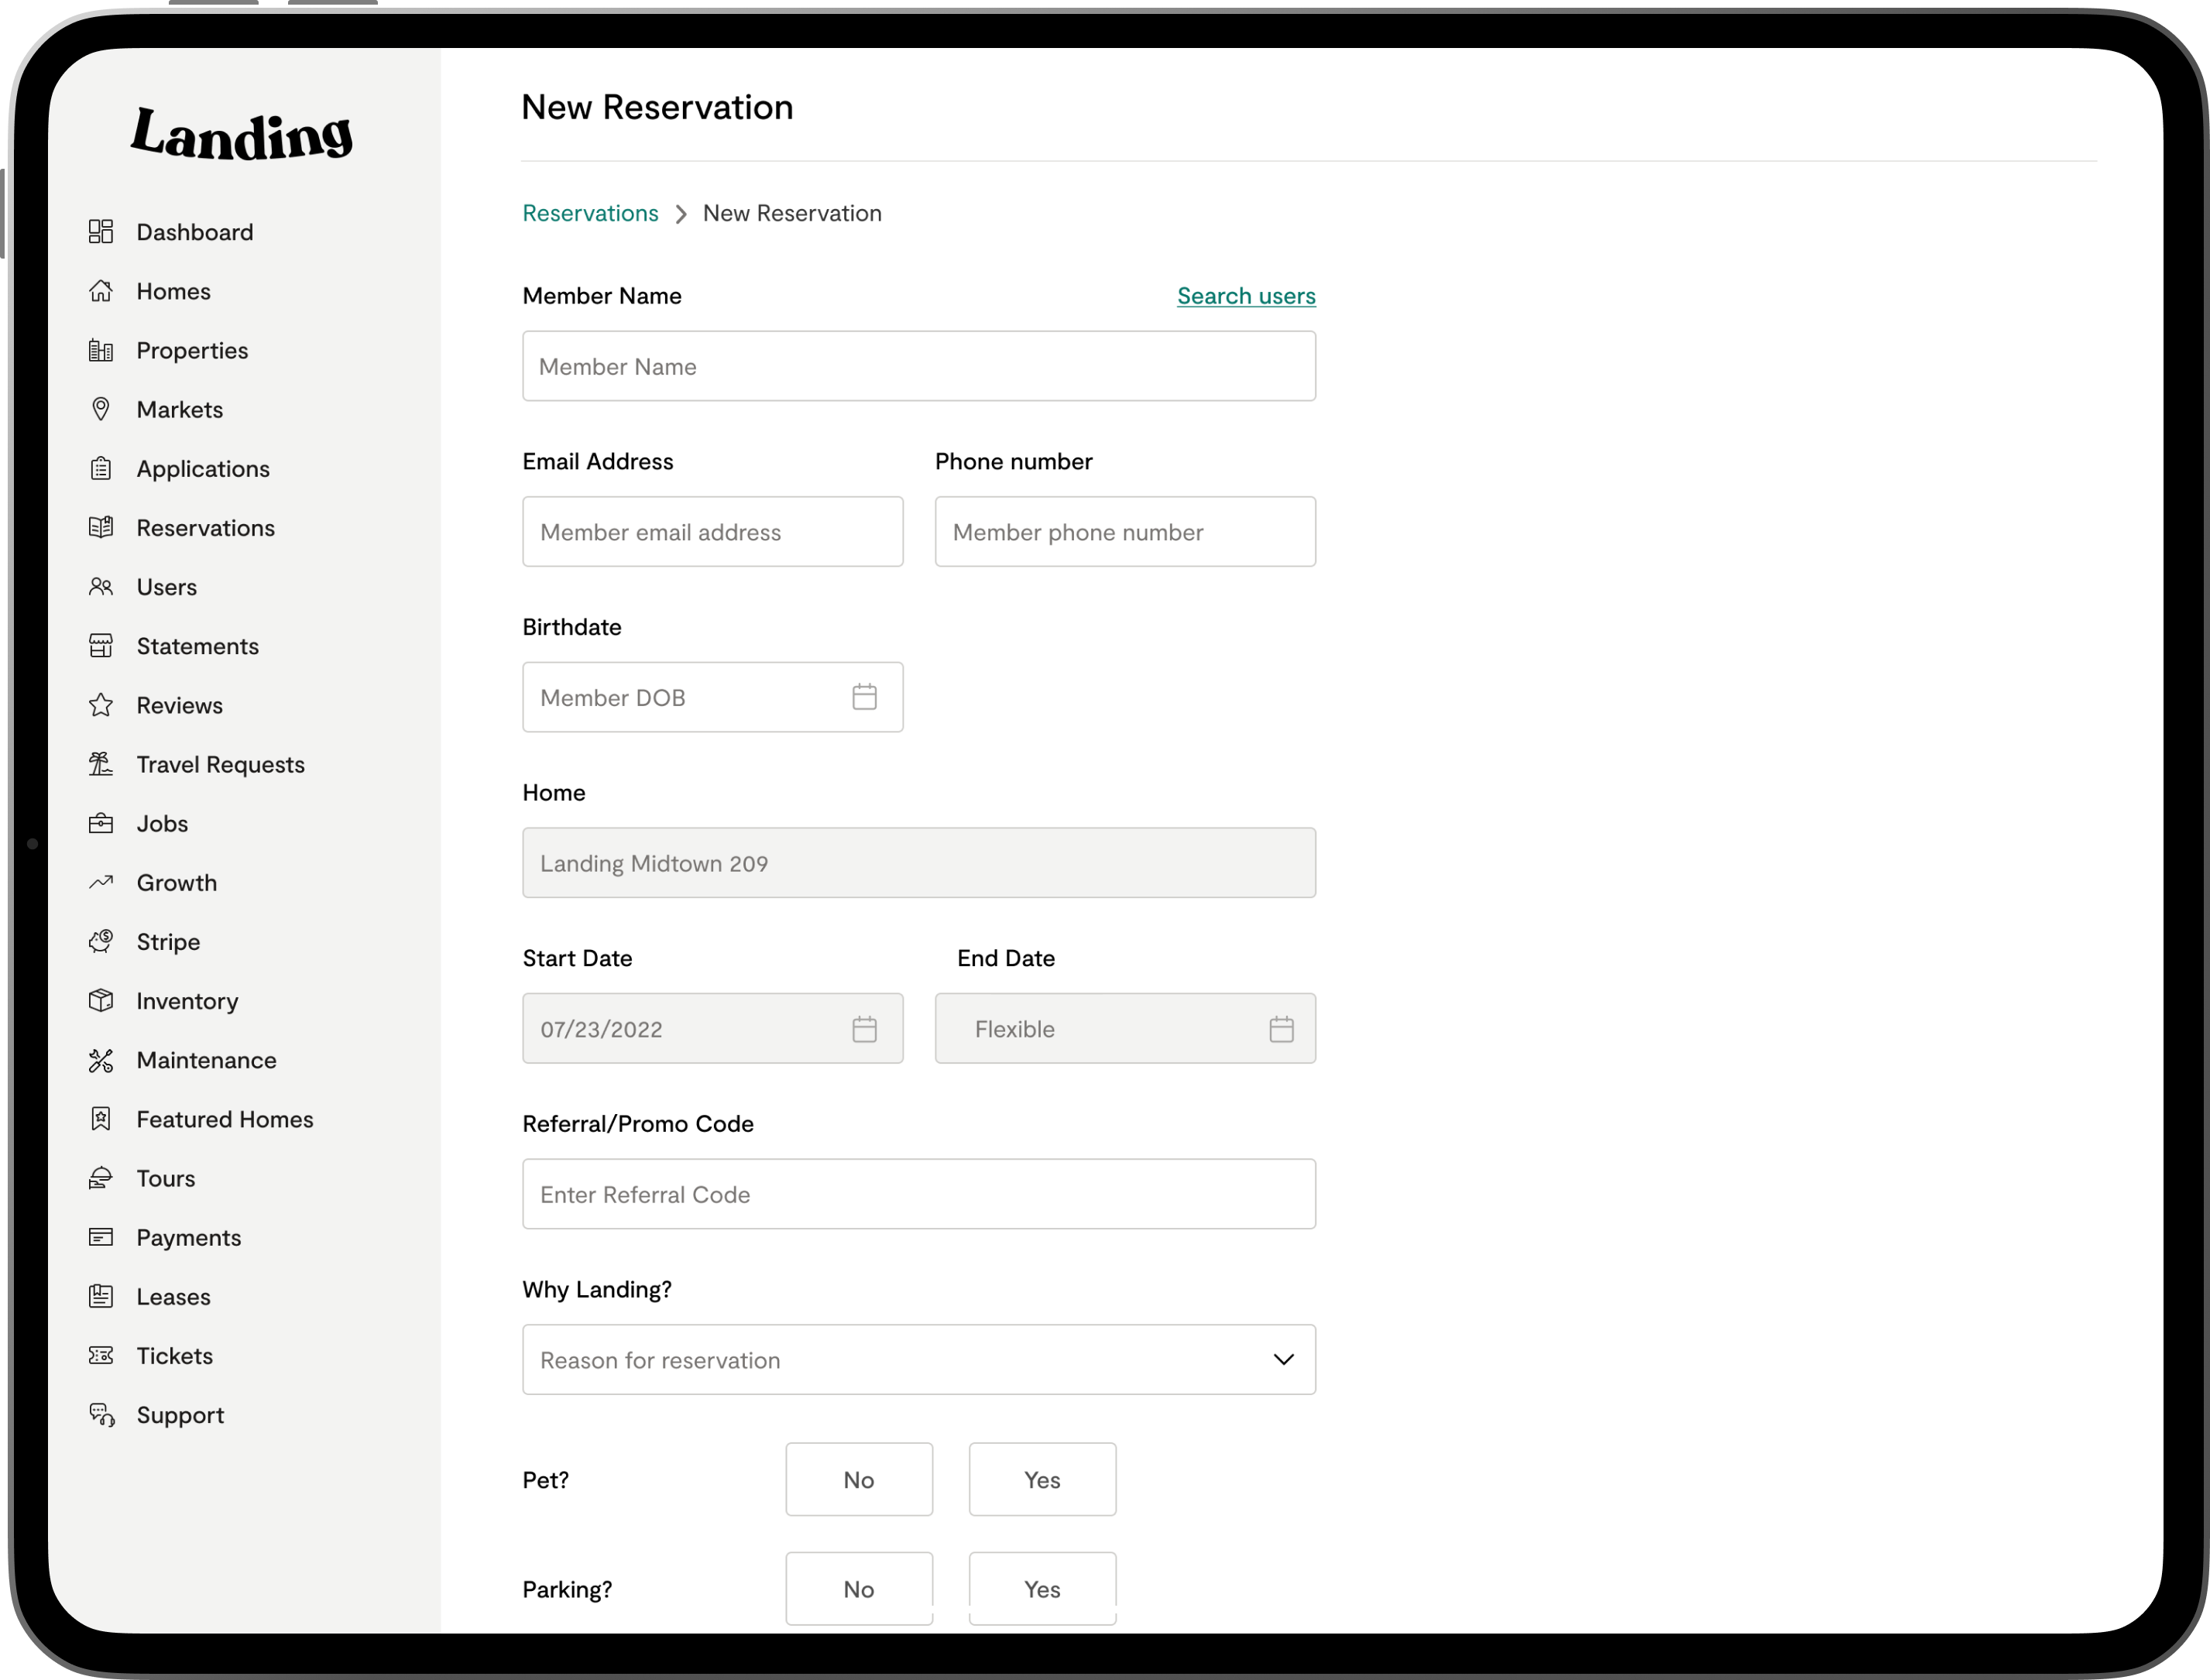The image size is (2210, 1680).
Task: Click the Search users link
Action: pyautogui.click(x=1245, y=296)
